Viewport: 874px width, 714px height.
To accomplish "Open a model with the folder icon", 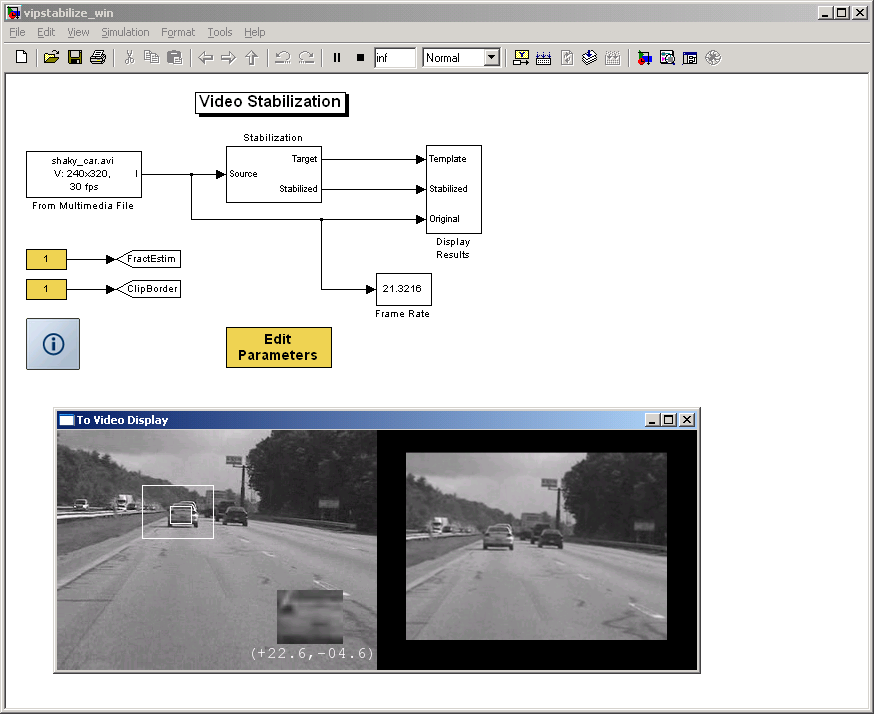I will tap(51, 57).
